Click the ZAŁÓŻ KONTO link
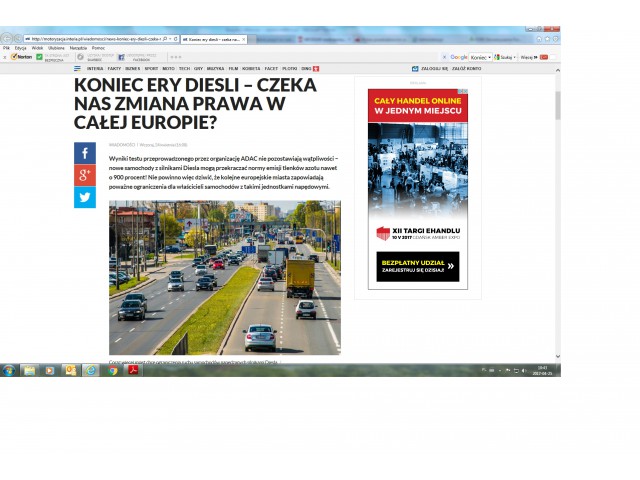 click(x=467, y=69)
